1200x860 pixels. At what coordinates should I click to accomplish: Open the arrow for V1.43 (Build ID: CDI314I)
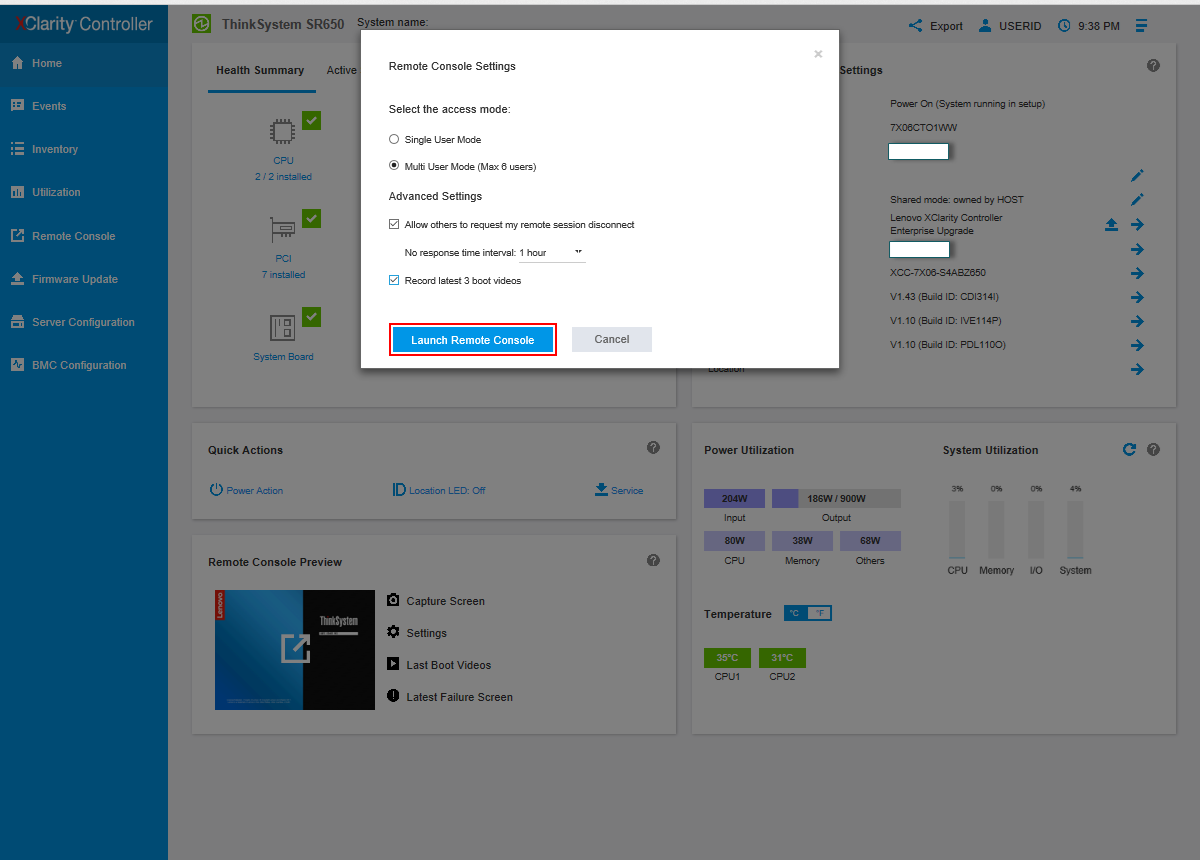[x=1137, y=297]
